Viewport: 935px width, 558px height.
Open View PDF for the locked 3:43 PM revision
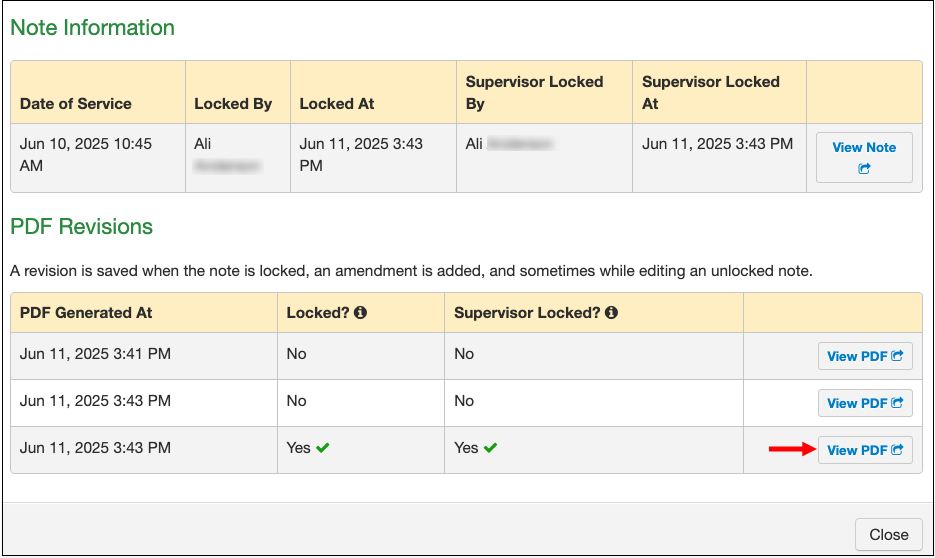(865, 450)
